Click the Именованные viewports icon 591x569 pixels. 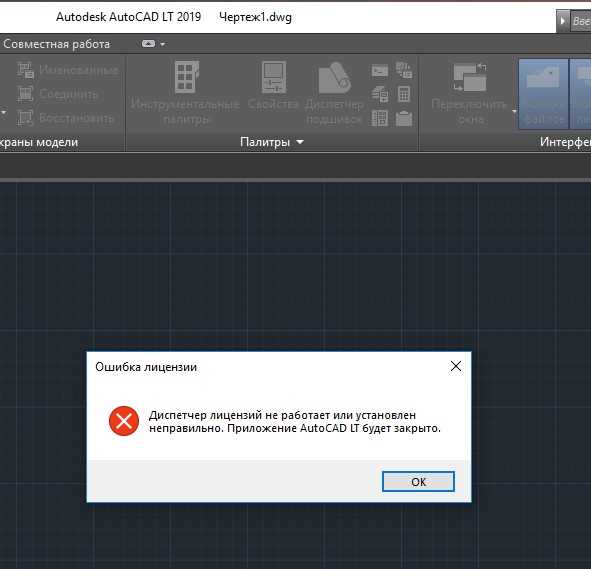[26, 70]
